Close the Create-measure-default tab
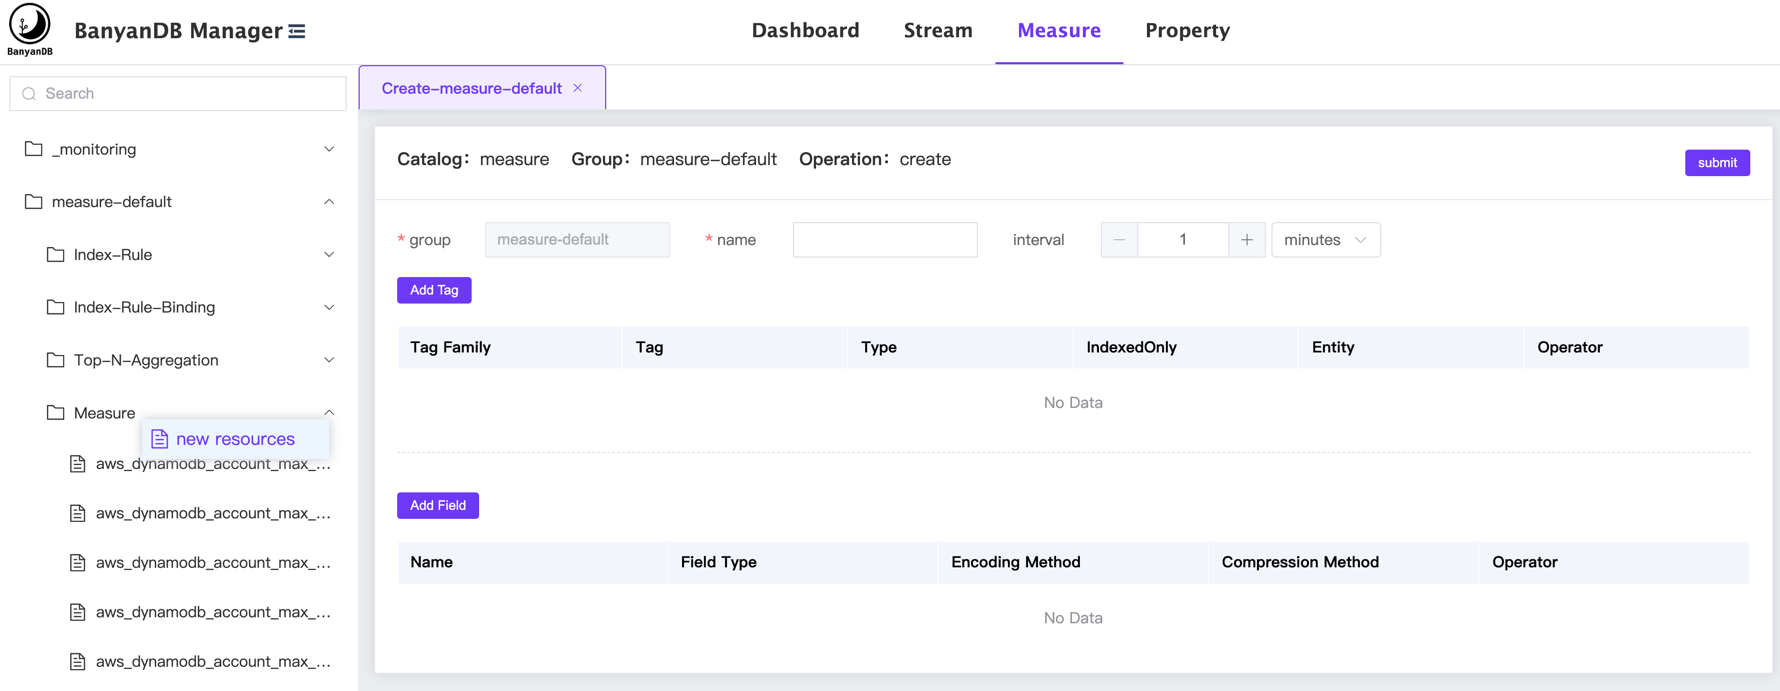The image size is (1780, 691). tap(578, 88)
